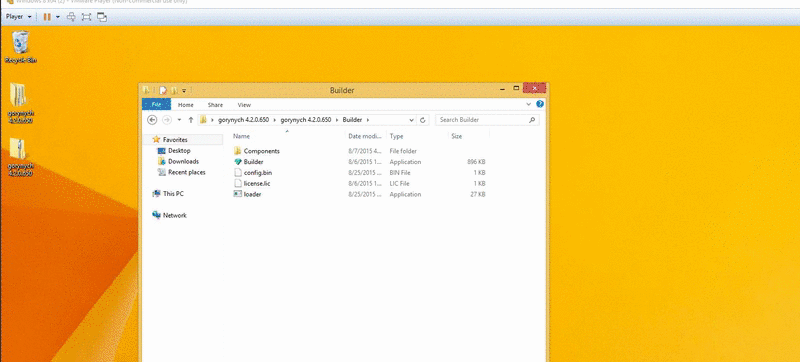Open Desktop in navigation pane

pos(179,151)
